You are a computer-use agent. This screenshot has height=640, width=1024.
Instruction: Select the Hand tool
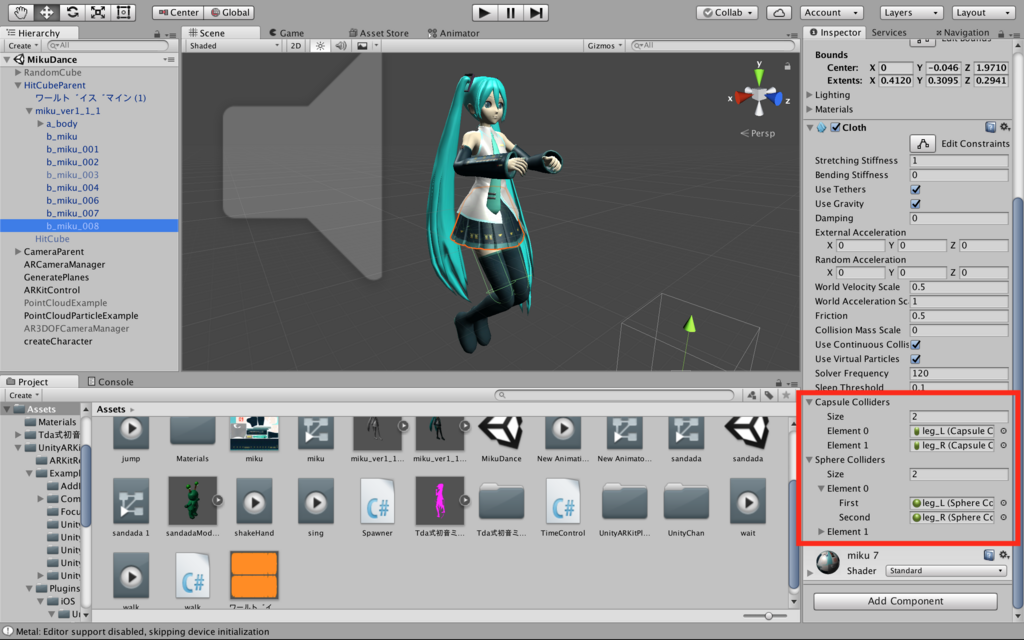click(x=21, y=12)
